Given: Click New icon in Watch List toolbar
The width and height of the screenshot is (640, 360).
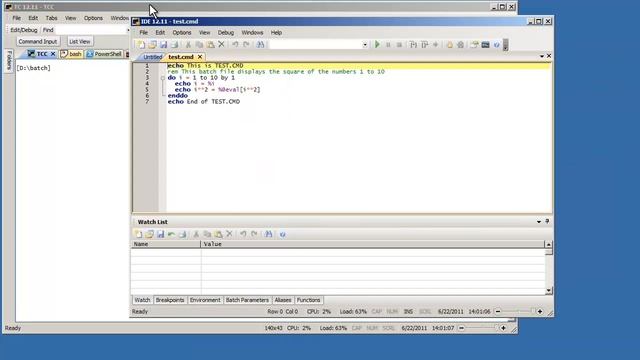Looking at the screenshot, I should point(138,234).
